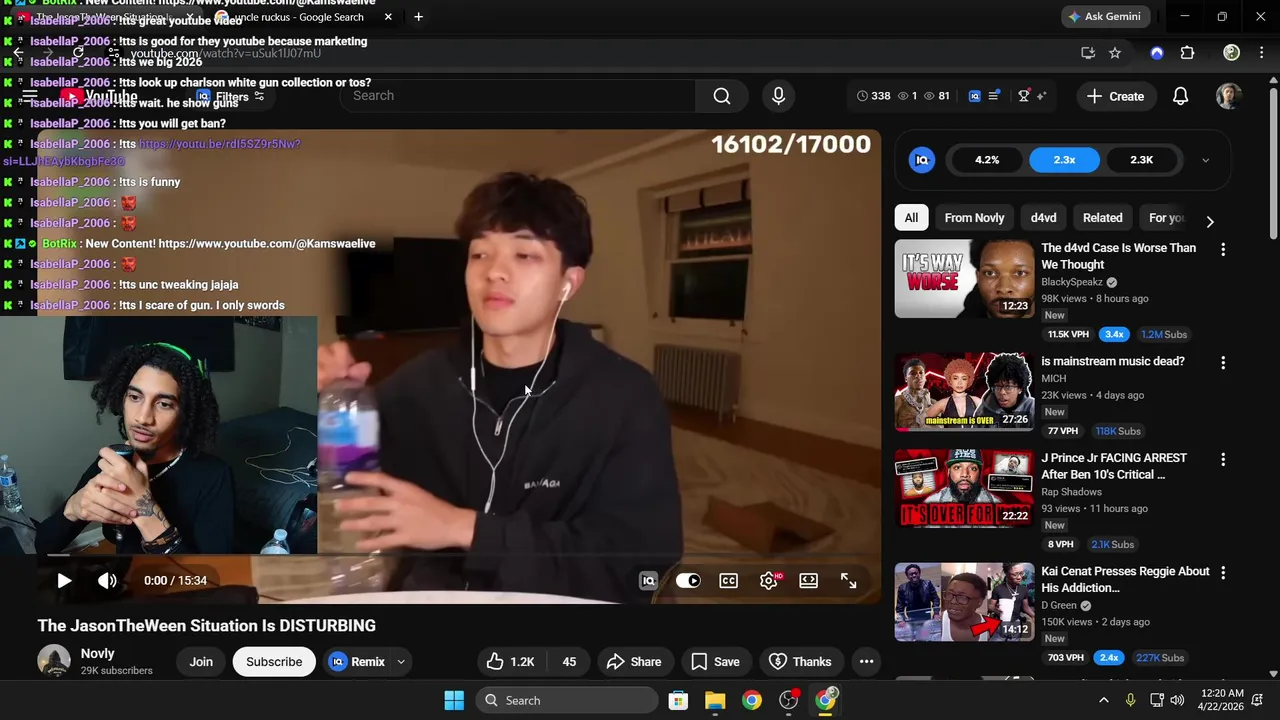This screenshot has height=720, width=1280.
Task: Turn on closed captions (CC)
Action: [x=728, y=580]
